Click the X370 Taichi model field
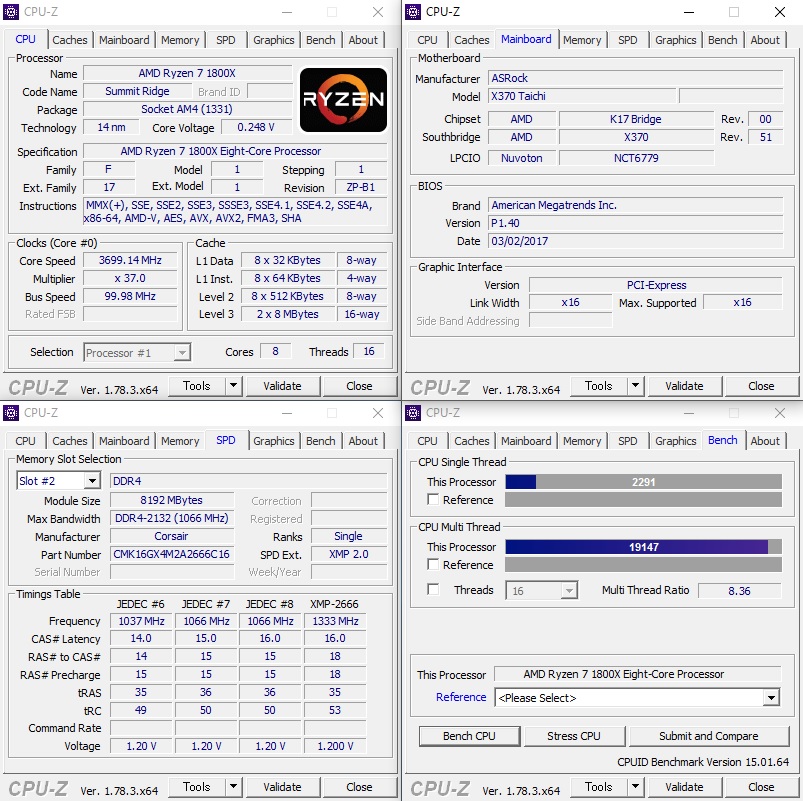This screenshot has height=801, width=803. (x=582, y=96)
